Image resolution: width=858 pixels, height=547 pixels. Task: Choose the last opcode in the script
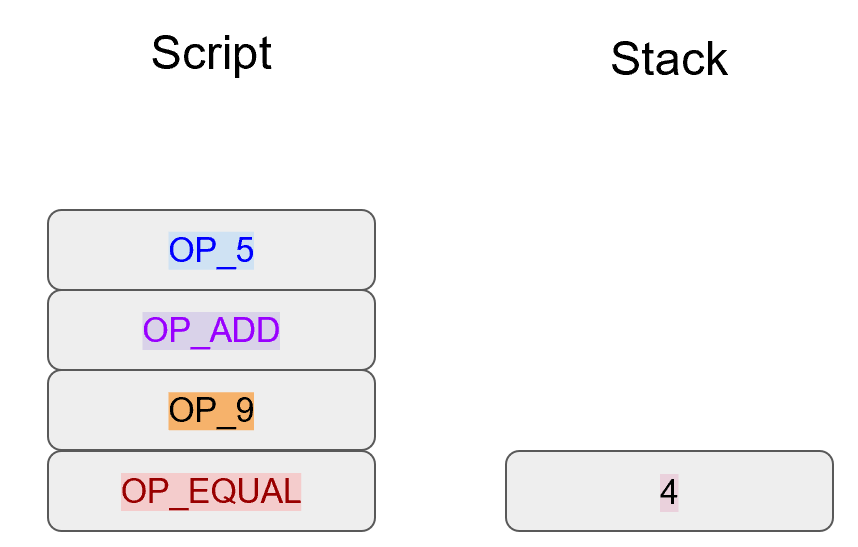[211, 491]
